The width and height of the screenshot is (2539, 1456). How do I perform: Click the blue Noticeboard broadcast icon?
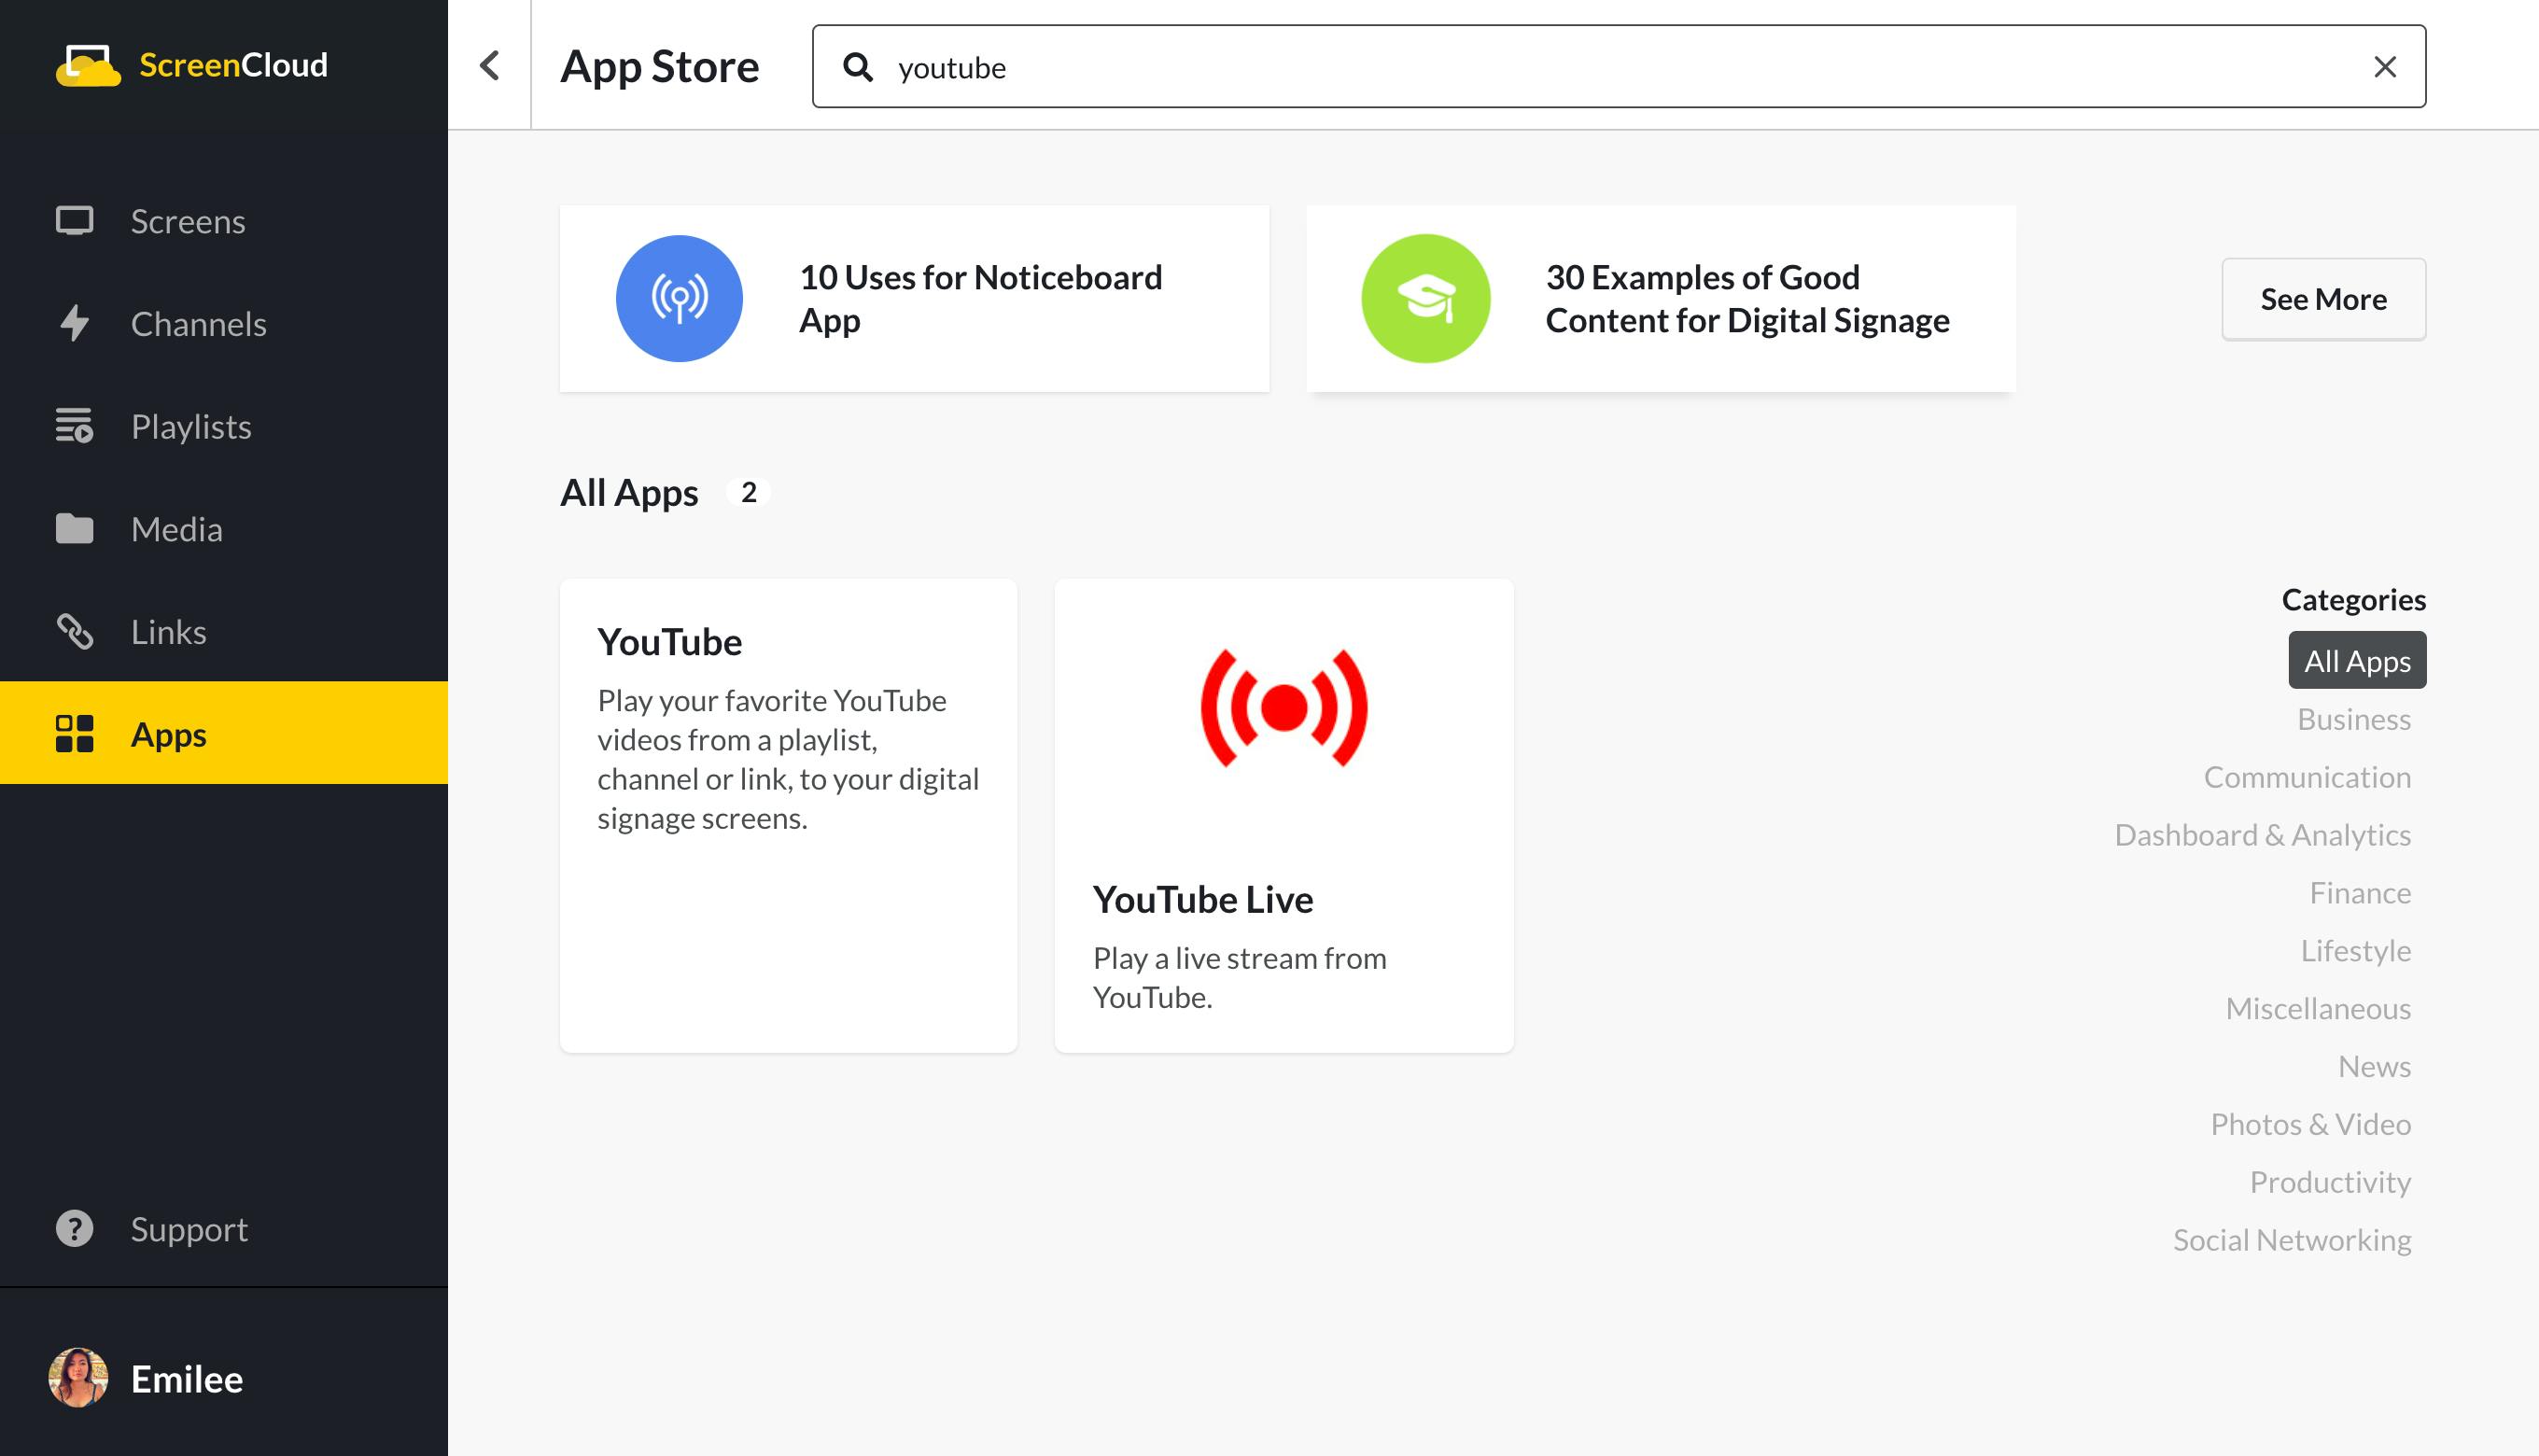[x=679, y=298]
